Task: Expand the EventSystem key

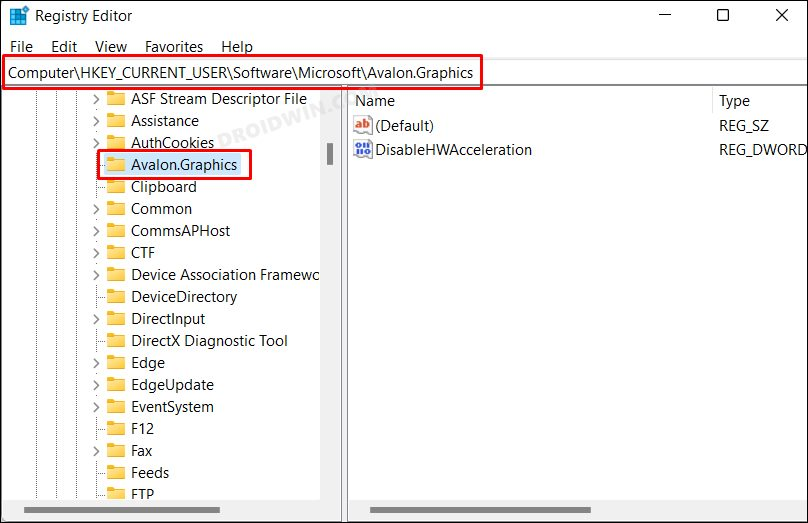Action: pyautogui.click(x=96, y=407)
